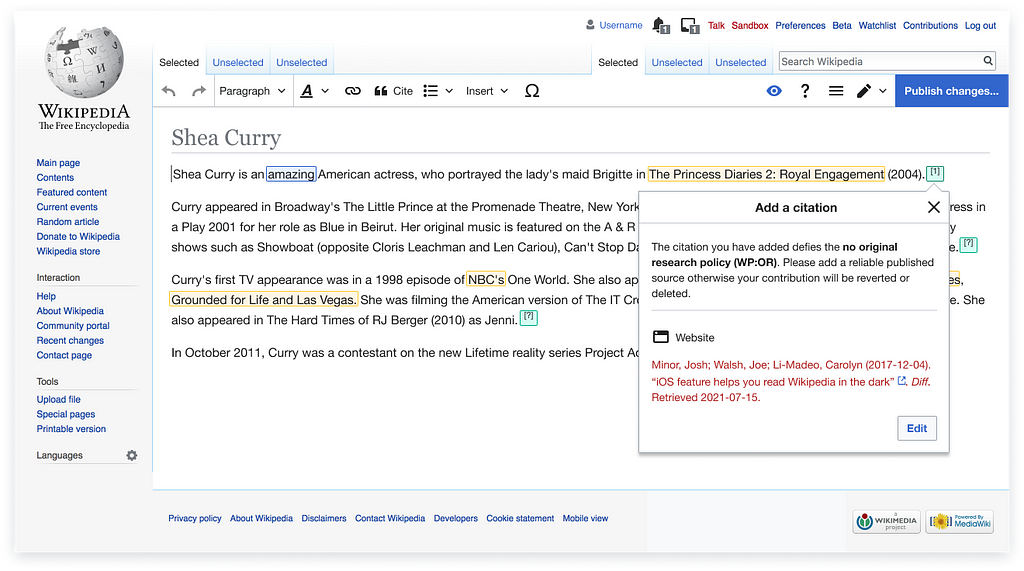
Task: Click Publish changes button
Action: click(x=952, y=91)
